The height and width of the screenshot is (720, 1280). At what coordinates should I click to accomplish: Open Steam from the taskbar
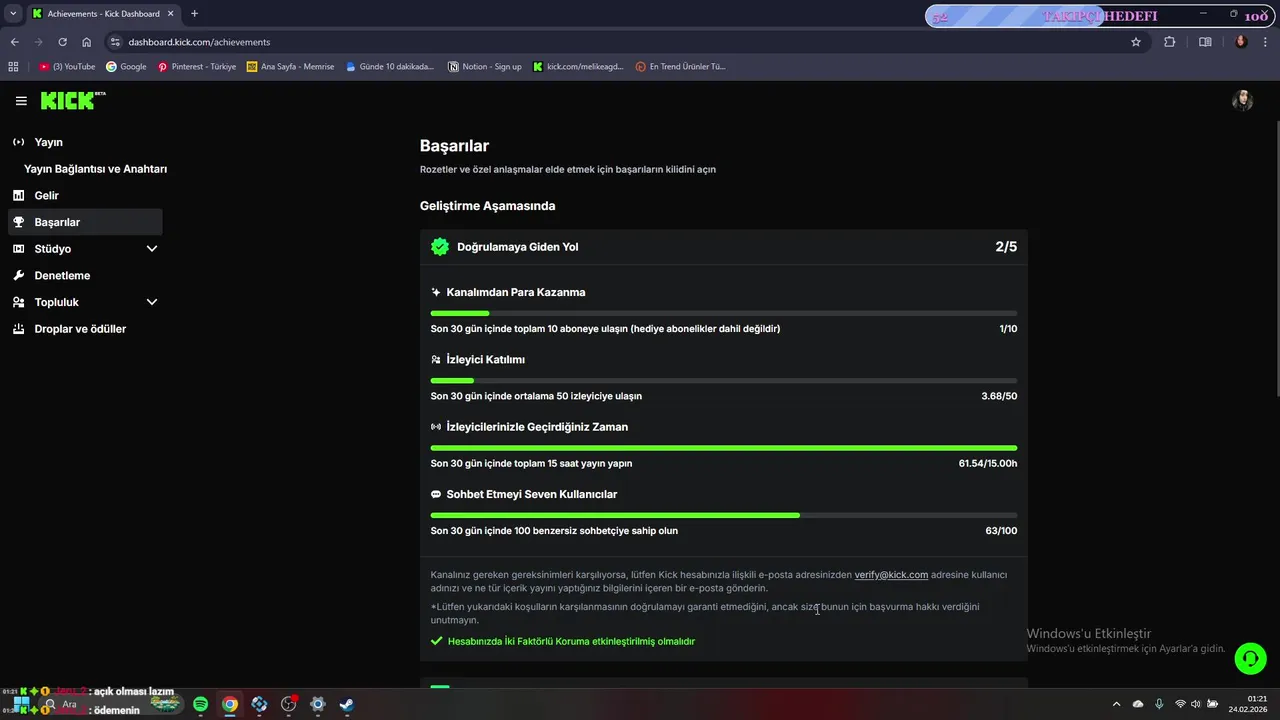coord(346,704)
